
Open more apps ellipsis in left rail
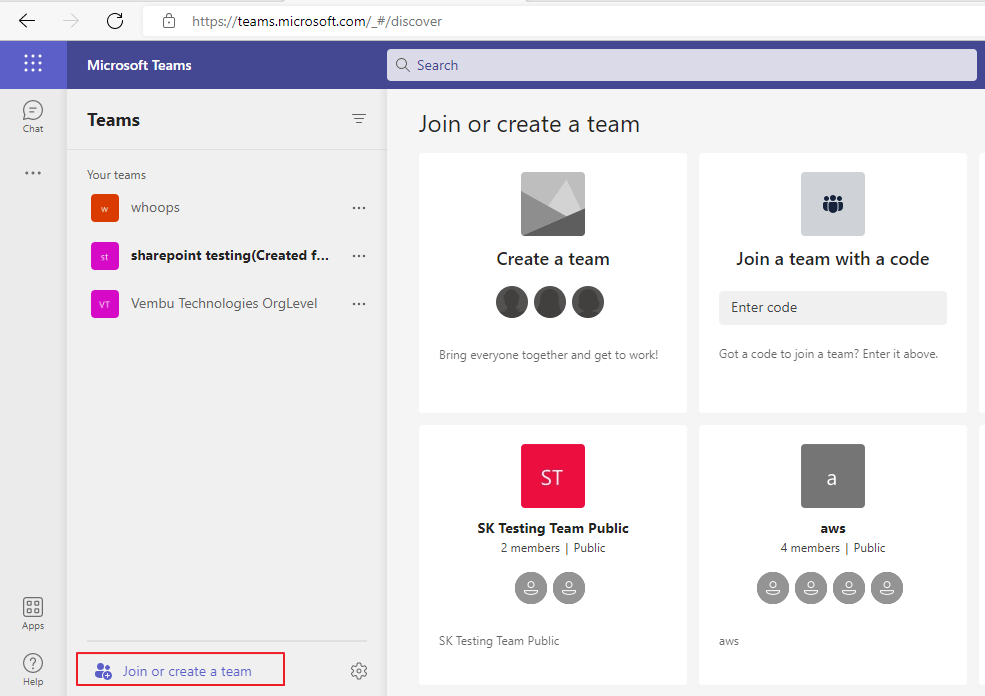(33, 173)
